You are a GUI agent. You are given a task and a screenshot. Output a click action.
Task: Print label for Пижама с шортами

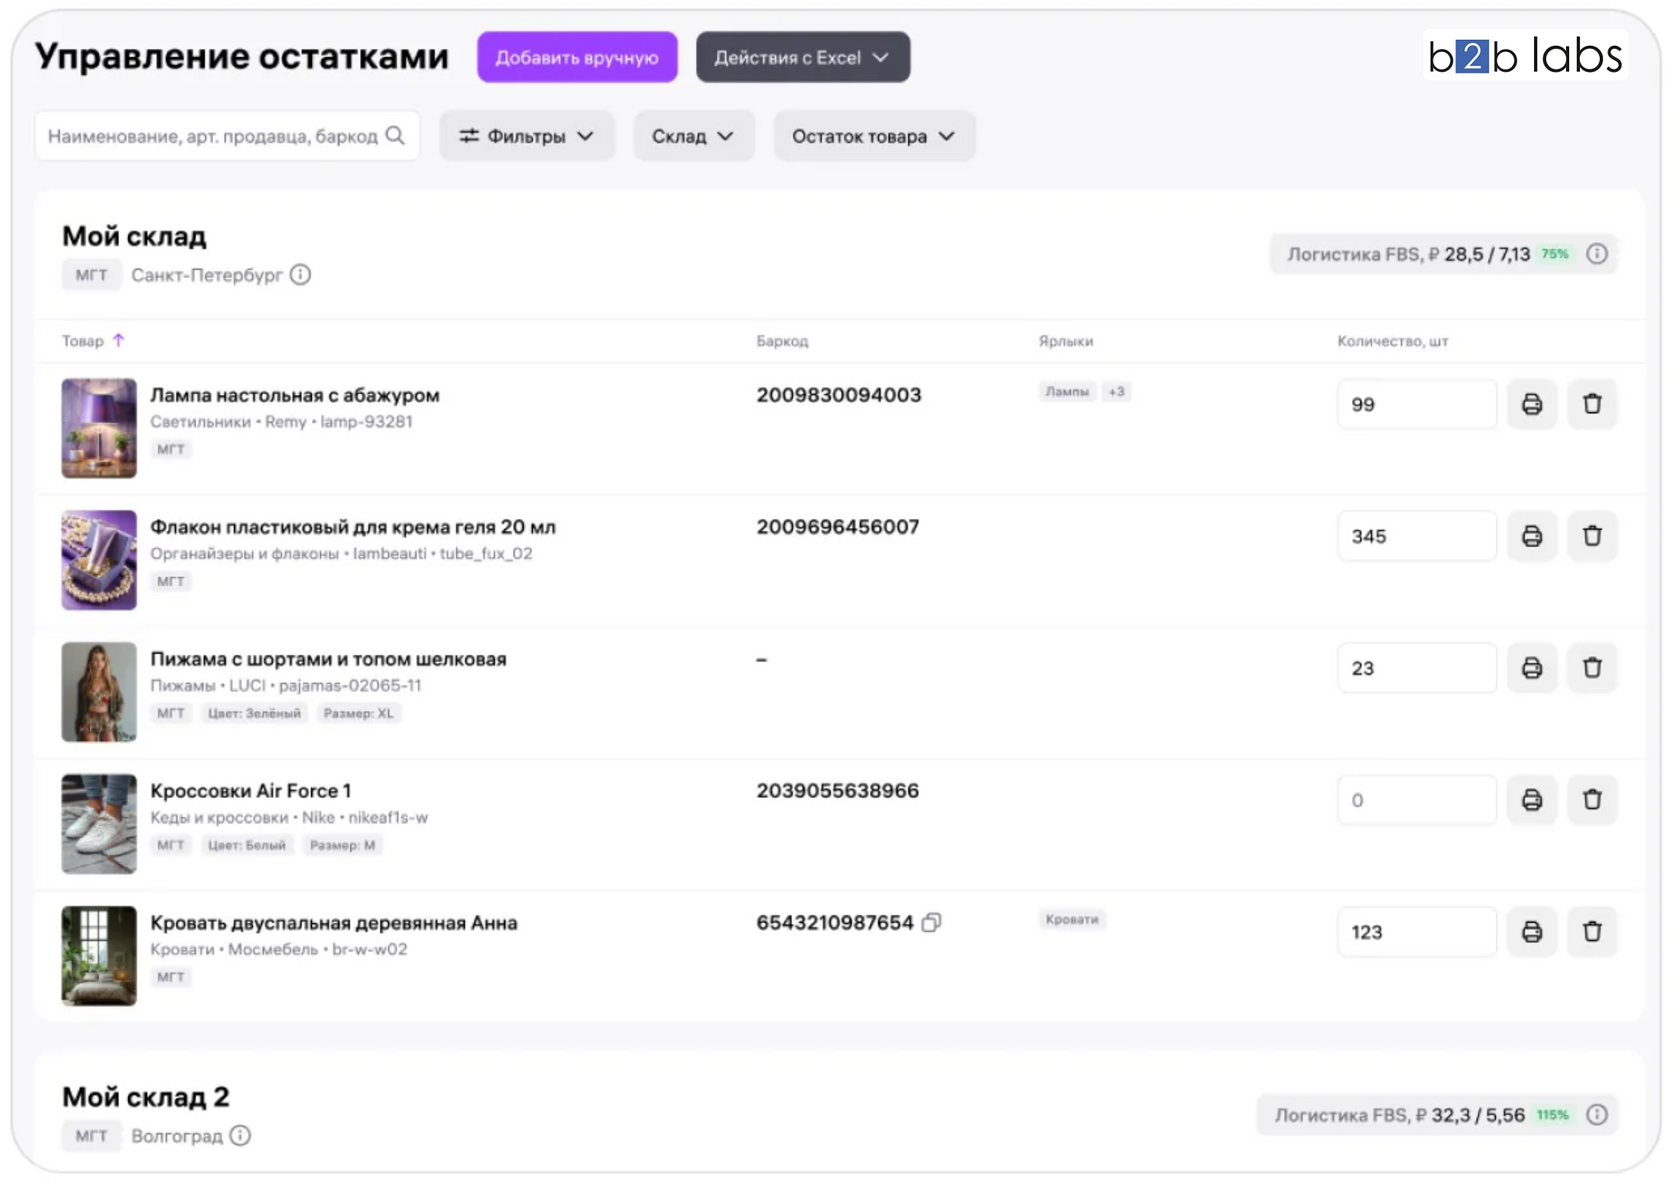[x=1531, y=668]
